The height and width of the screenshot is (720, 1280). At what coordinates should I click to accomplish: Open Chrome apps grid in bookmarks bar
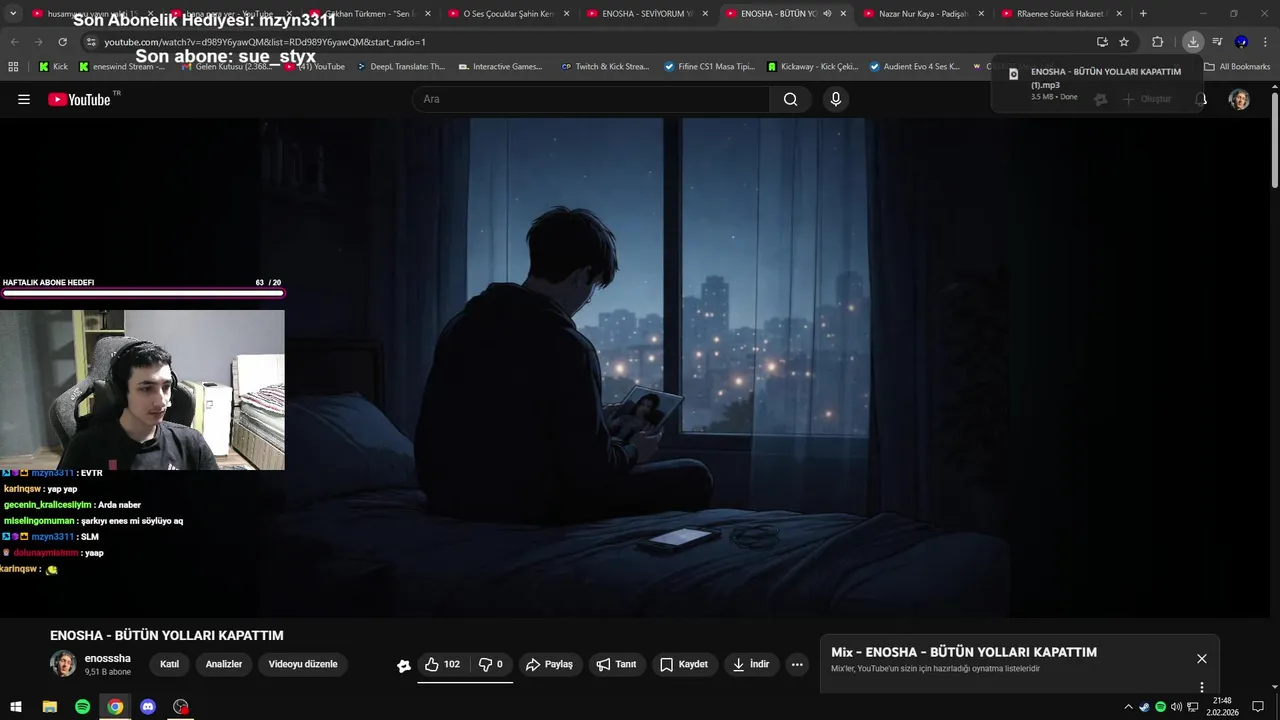coord(13,67)
